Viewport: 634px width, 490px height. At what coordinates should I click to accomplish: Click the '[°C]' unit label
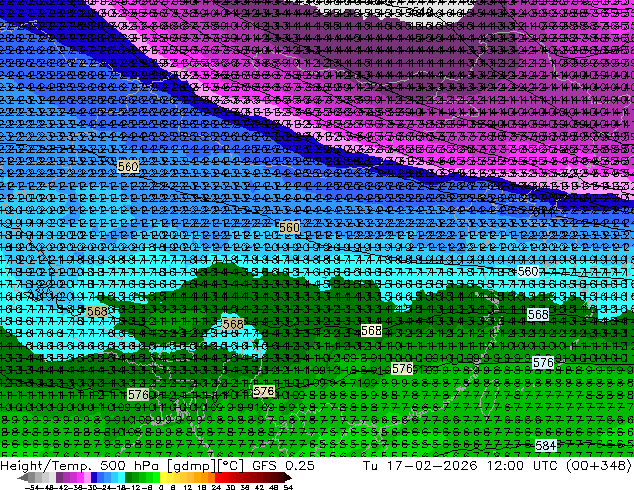[x=231, y=466]
